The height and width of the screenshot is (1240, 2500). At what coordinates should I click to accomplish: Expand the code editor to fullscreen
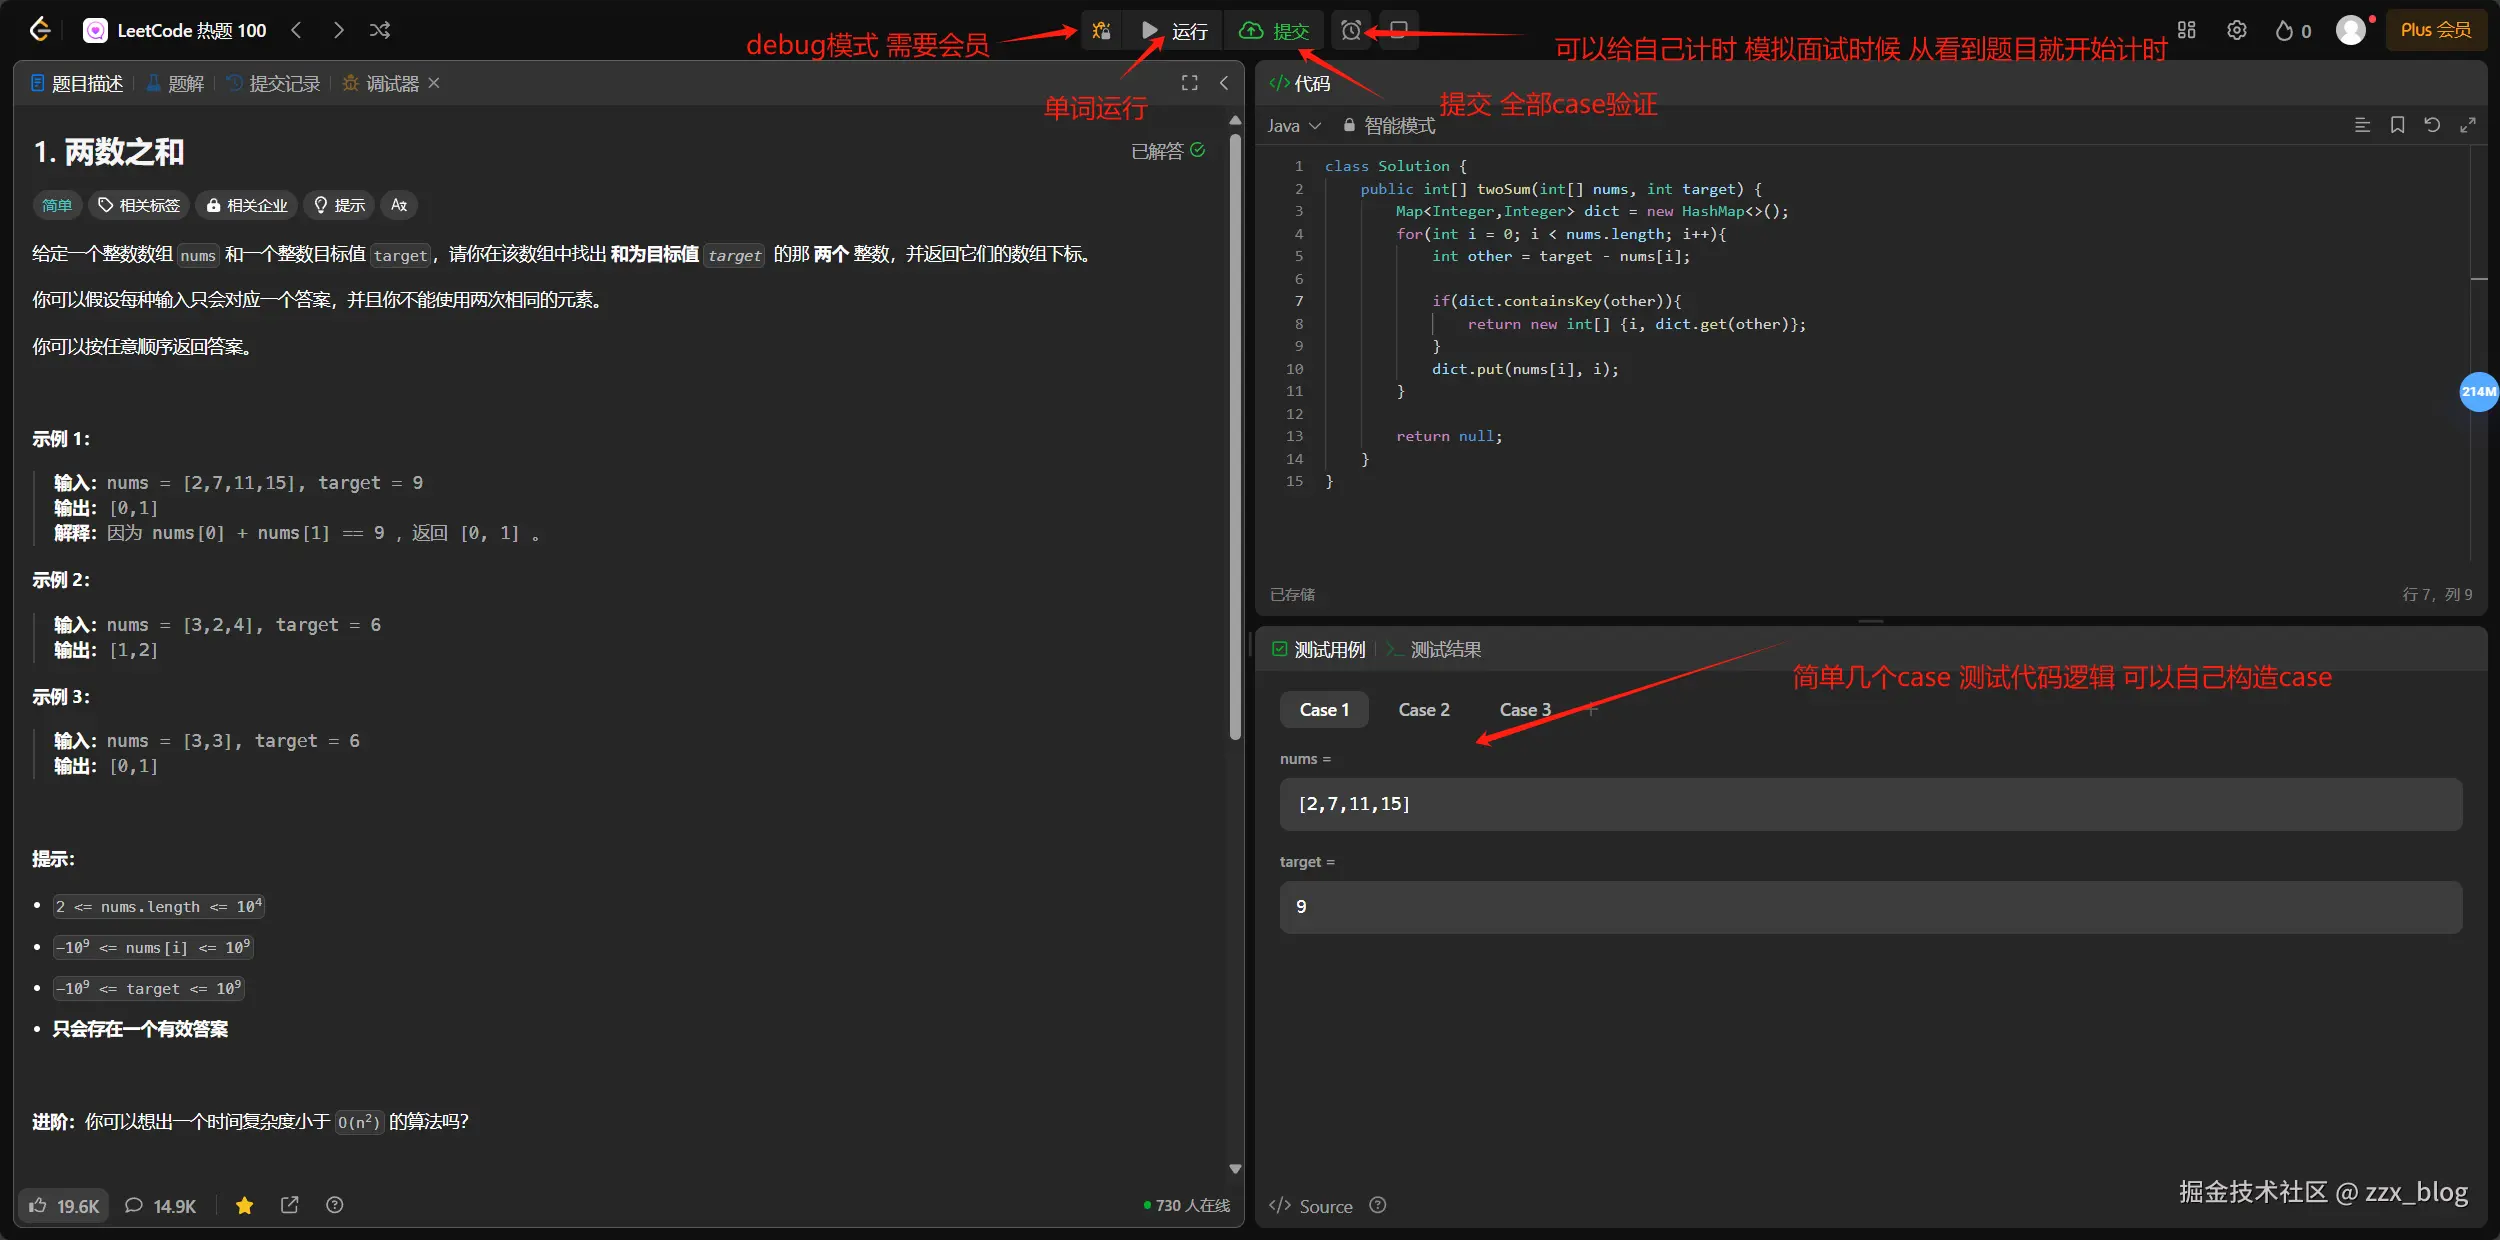coord(2468,125)
